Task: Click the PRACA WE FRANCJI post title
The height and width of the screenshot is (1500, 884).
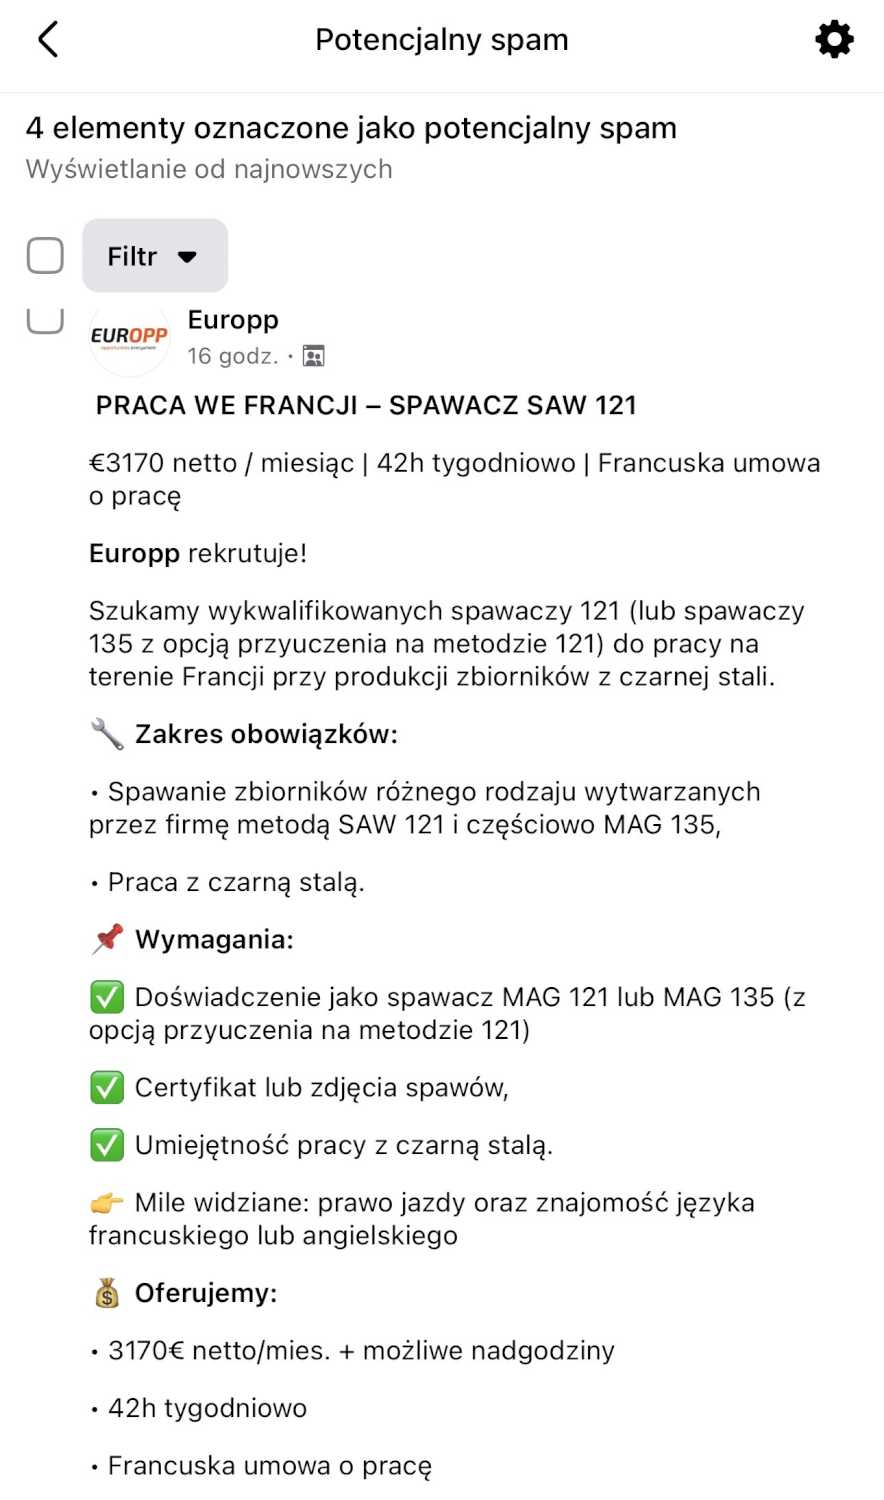Action: click(x=366, y=405)
